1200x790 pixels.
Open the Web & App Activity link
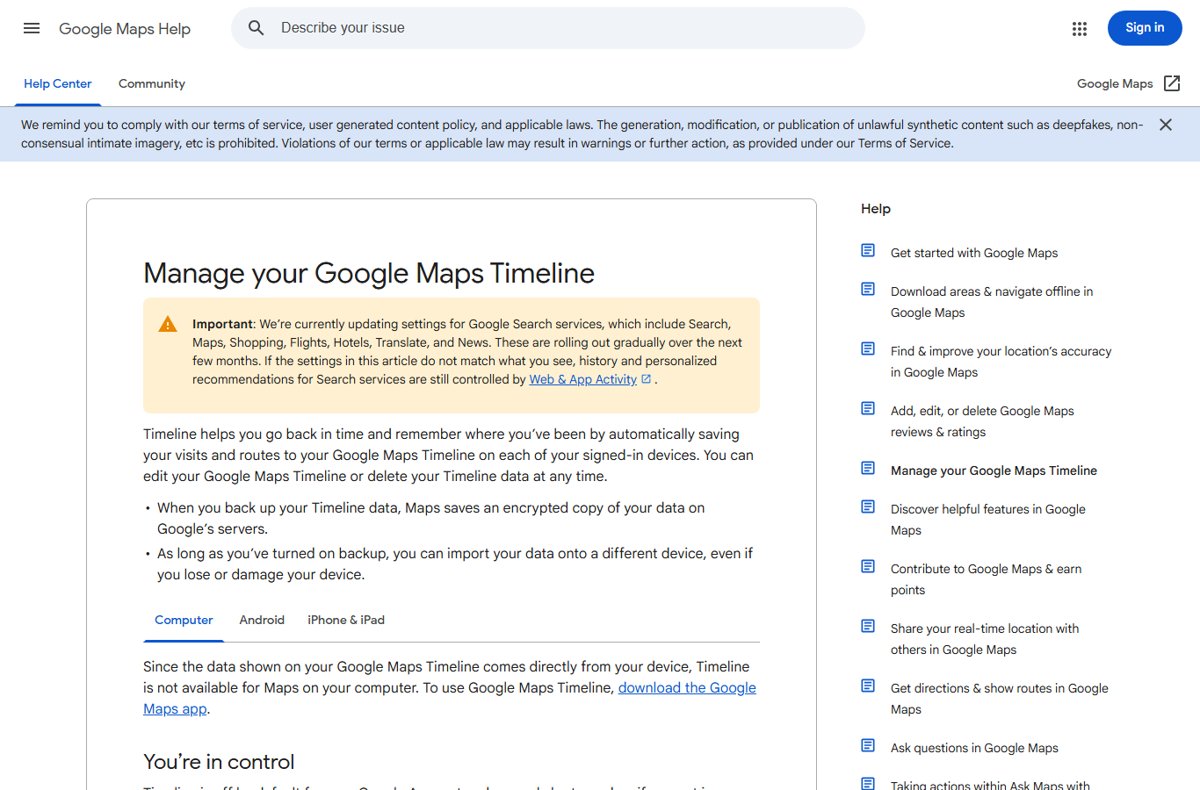(583, 379)
